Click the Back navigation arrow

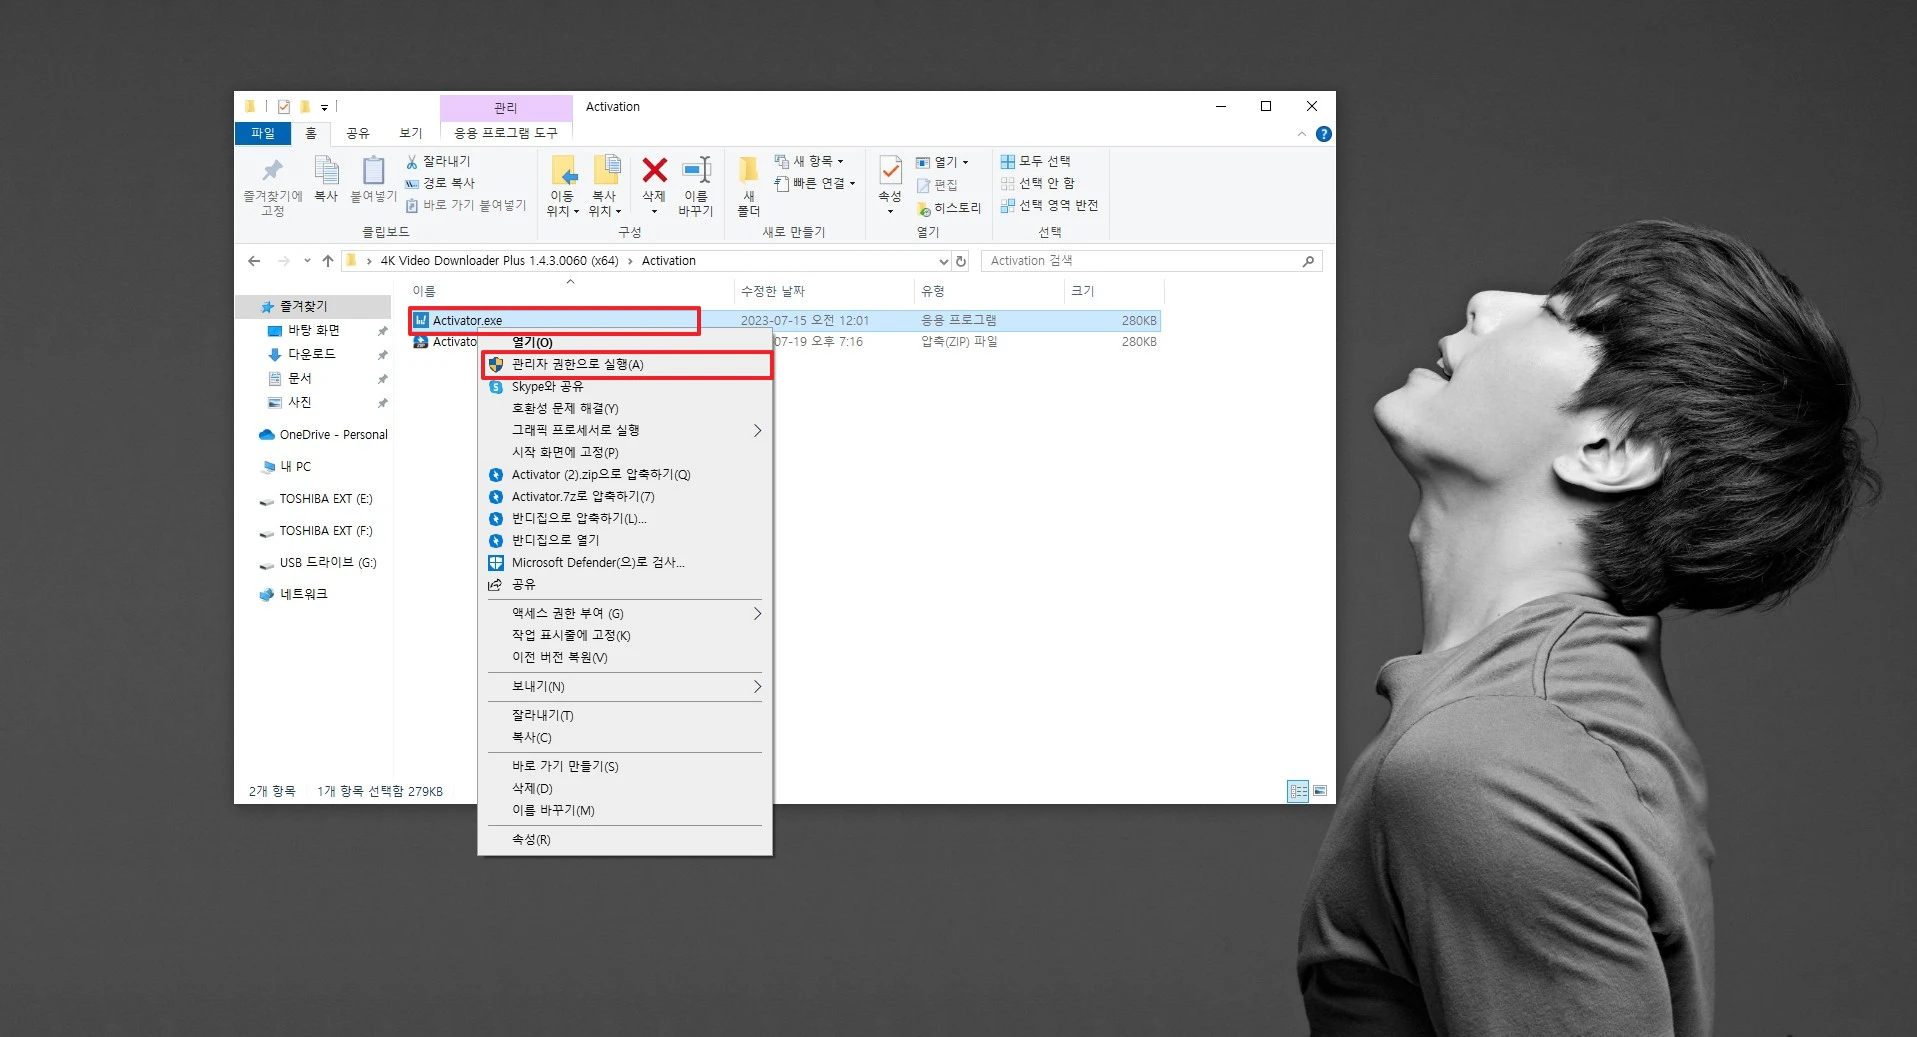coord(254,261)
